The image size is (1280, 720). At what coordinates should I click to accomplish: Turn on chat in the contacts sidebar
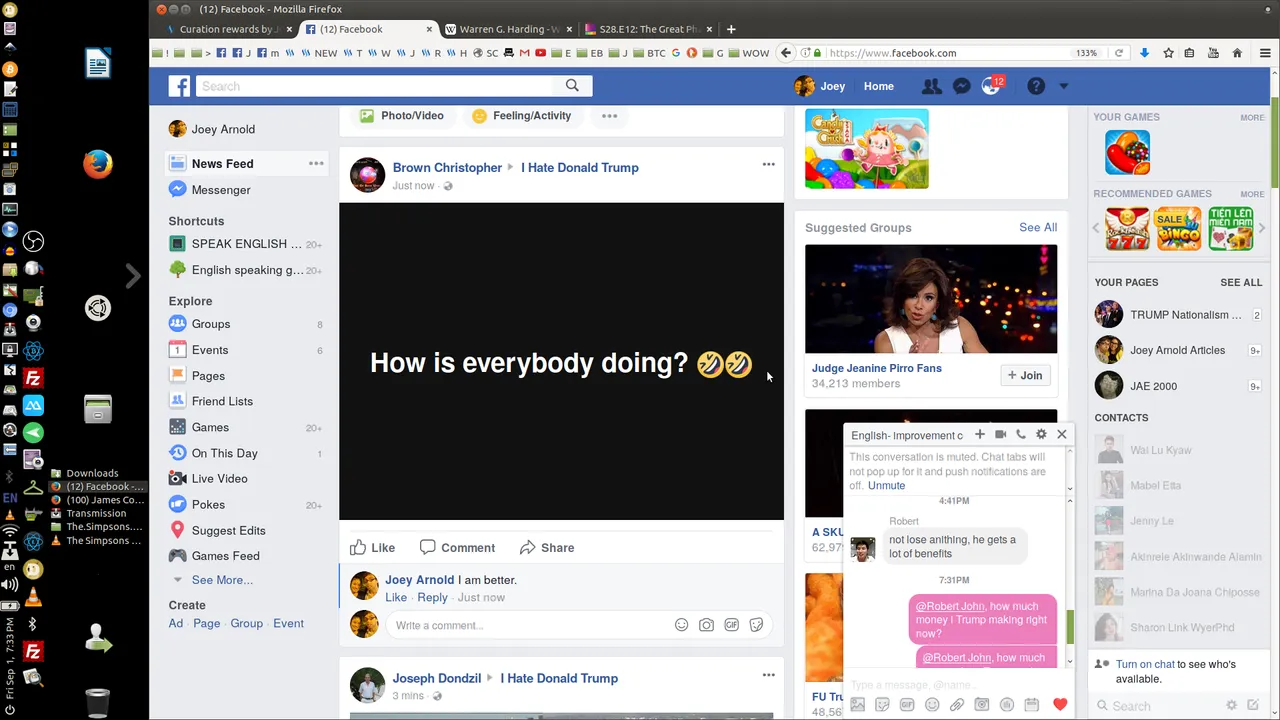point(1145,664)
